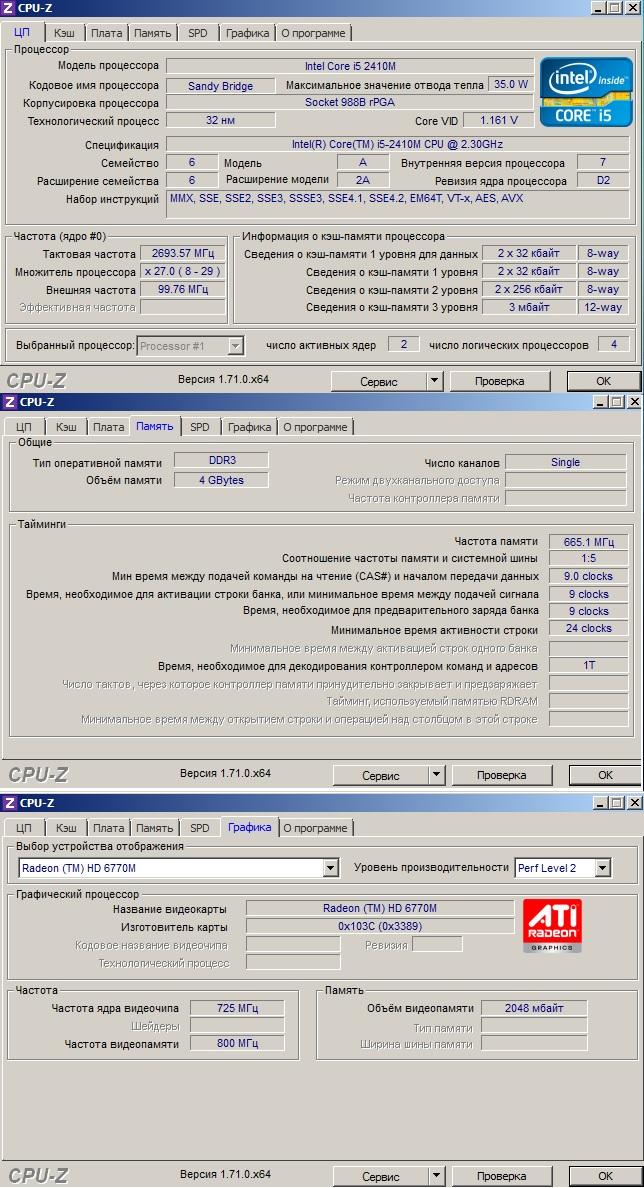Expand the Perf Level 2 dropdown

(602, 868)
